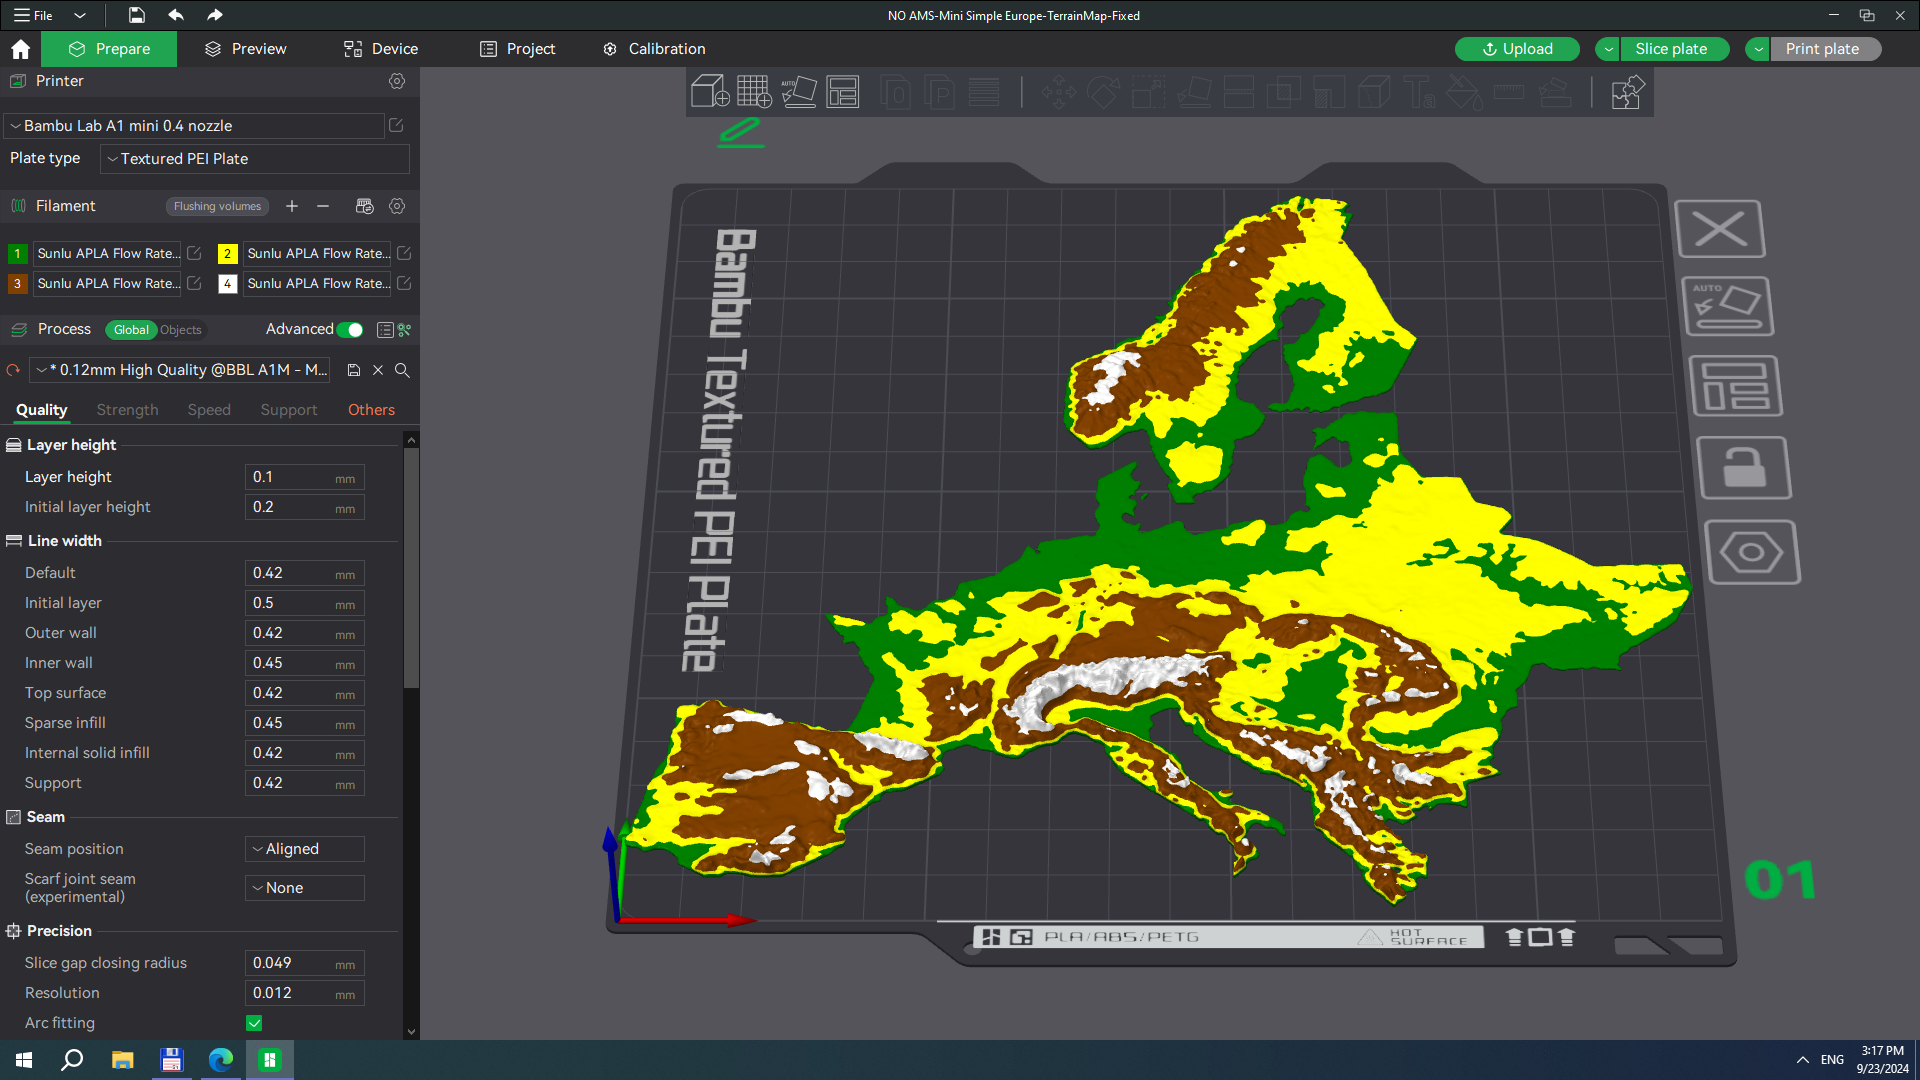Click the Add object cube icon
Viewport: 1920px width, 1080px height.
pyautogui.click(x=710, y=92)
